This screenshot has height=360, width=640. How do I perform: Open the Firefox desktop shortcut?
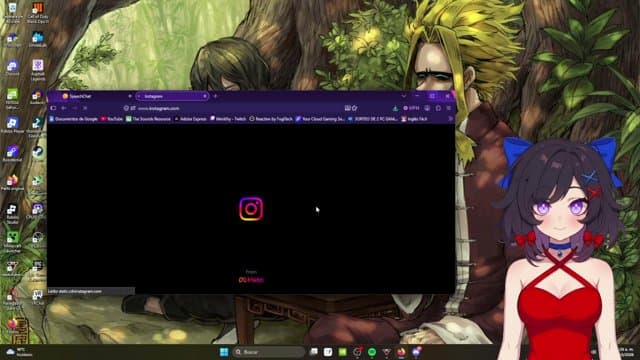pyautogui.click(x=12, y=325)
